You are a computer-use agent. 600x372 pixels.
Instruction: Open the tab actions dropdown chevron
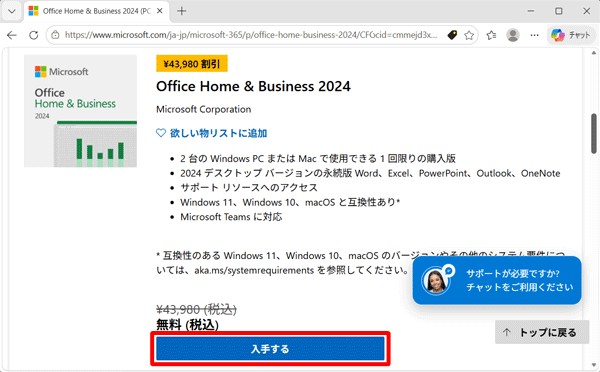(12, 11)
